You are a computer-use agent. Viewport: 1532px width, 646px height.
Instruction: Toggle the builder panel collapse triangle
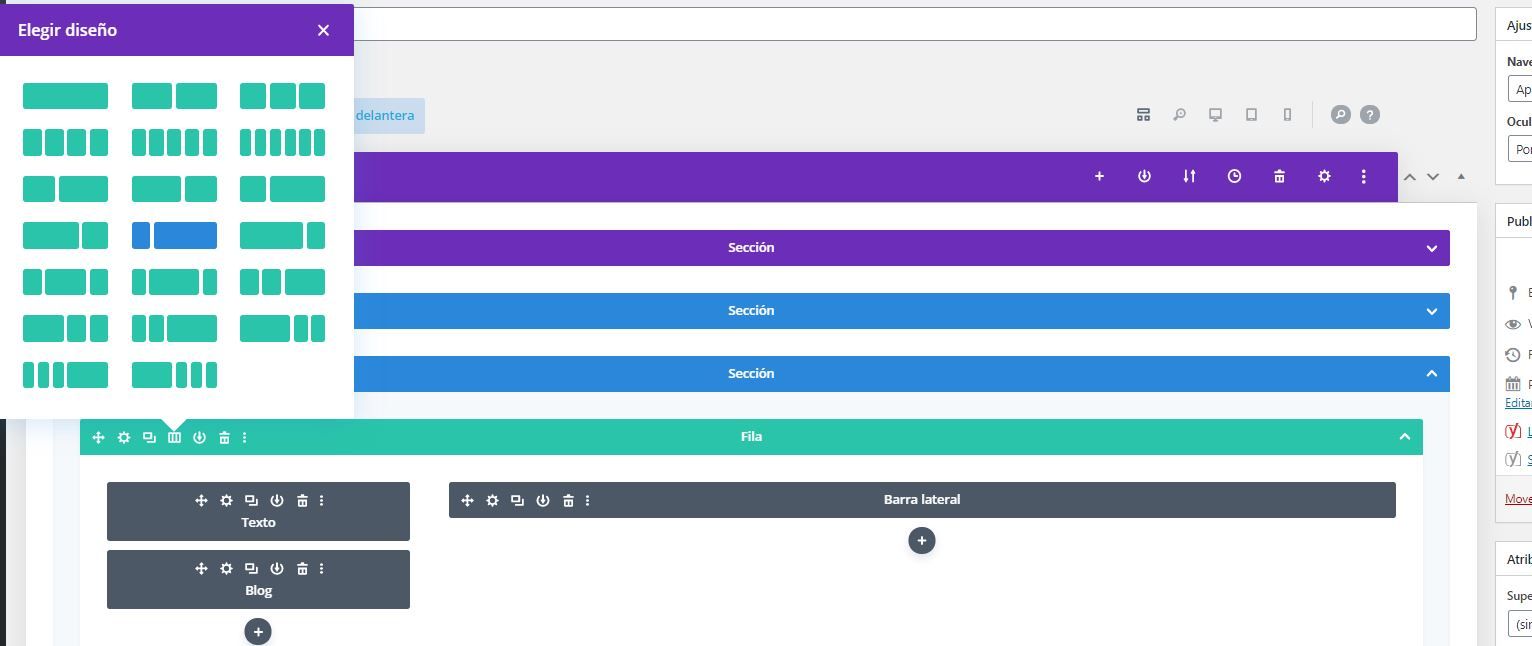1461,176
